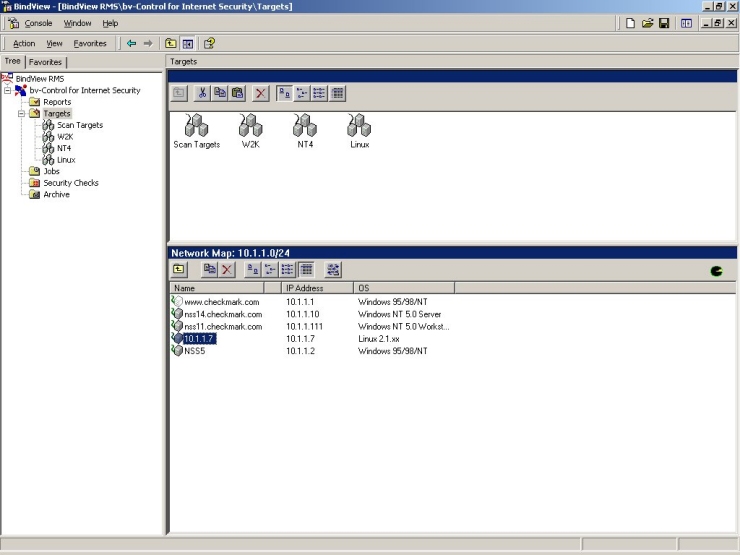740x555 pixels.
Task: Select List view in Targets toolbar
Action: (x=319, y=93)
